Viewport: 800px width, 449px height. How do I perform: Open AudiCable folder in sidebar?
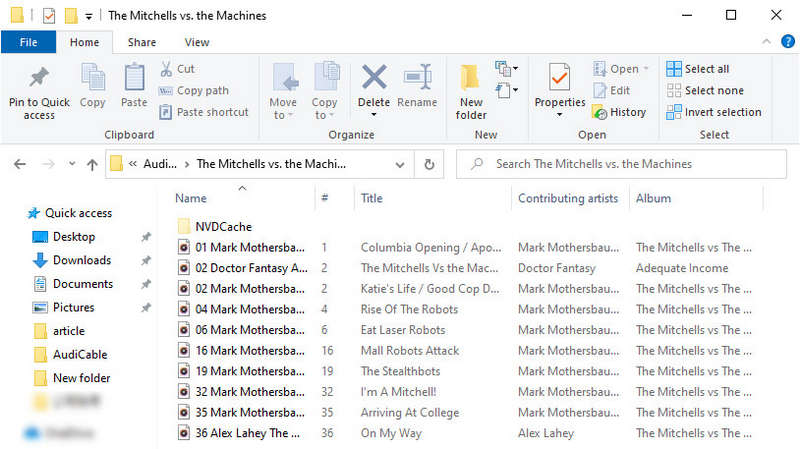[x=70, y=355]
